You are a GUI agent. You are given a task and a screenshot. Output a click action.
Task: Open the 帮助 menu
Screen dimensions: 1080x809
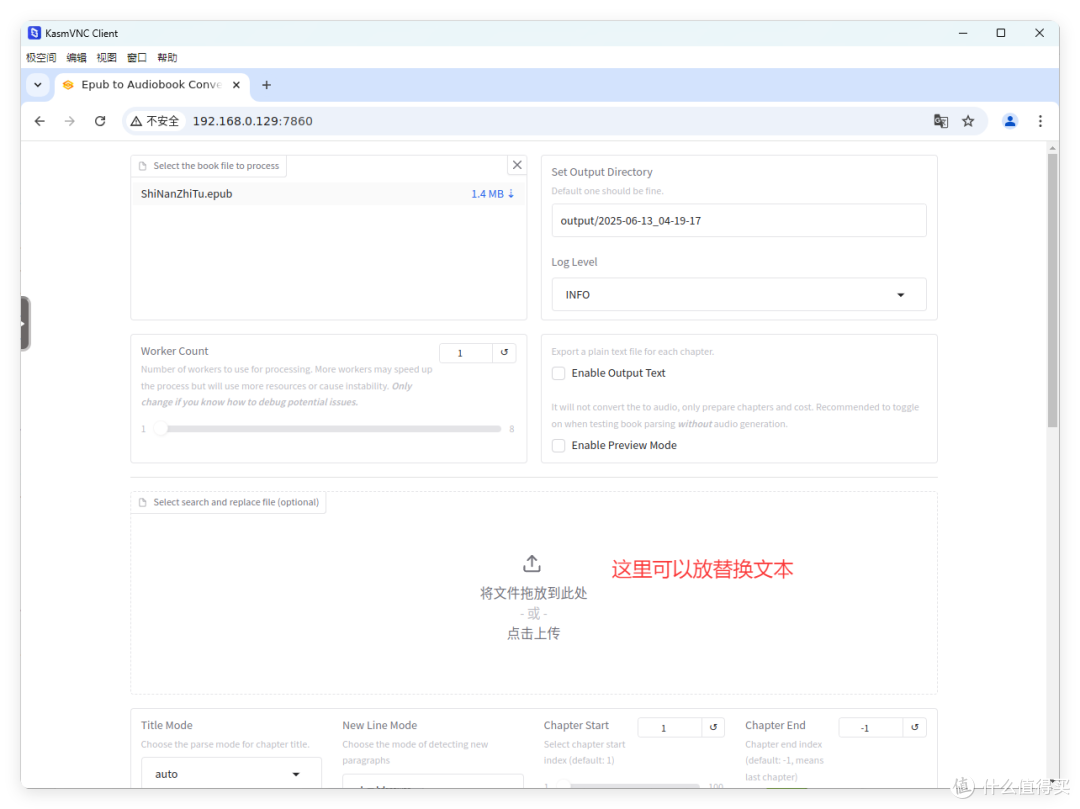click(x=167, y=58)
